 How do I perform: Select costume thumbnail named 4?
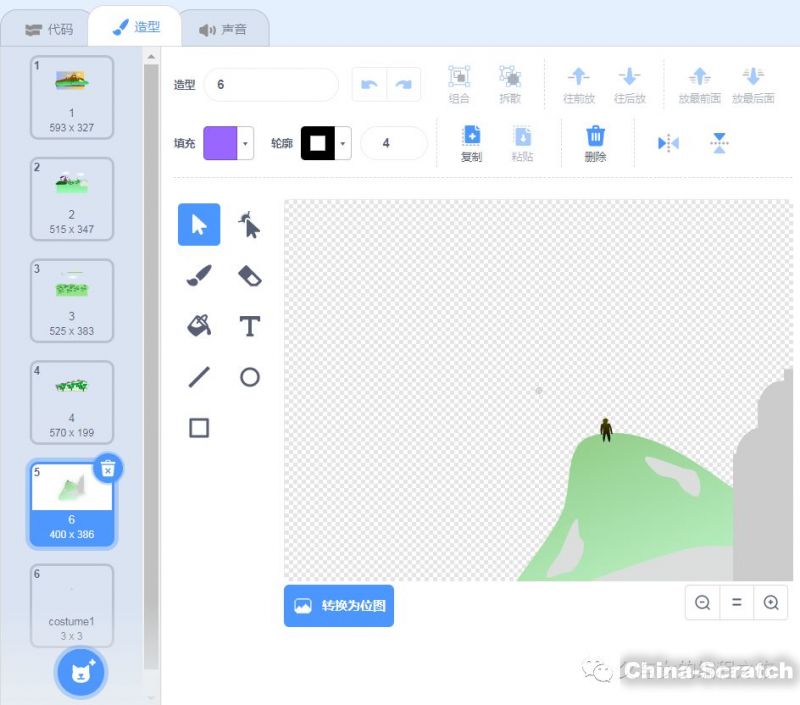pos(71,402)
